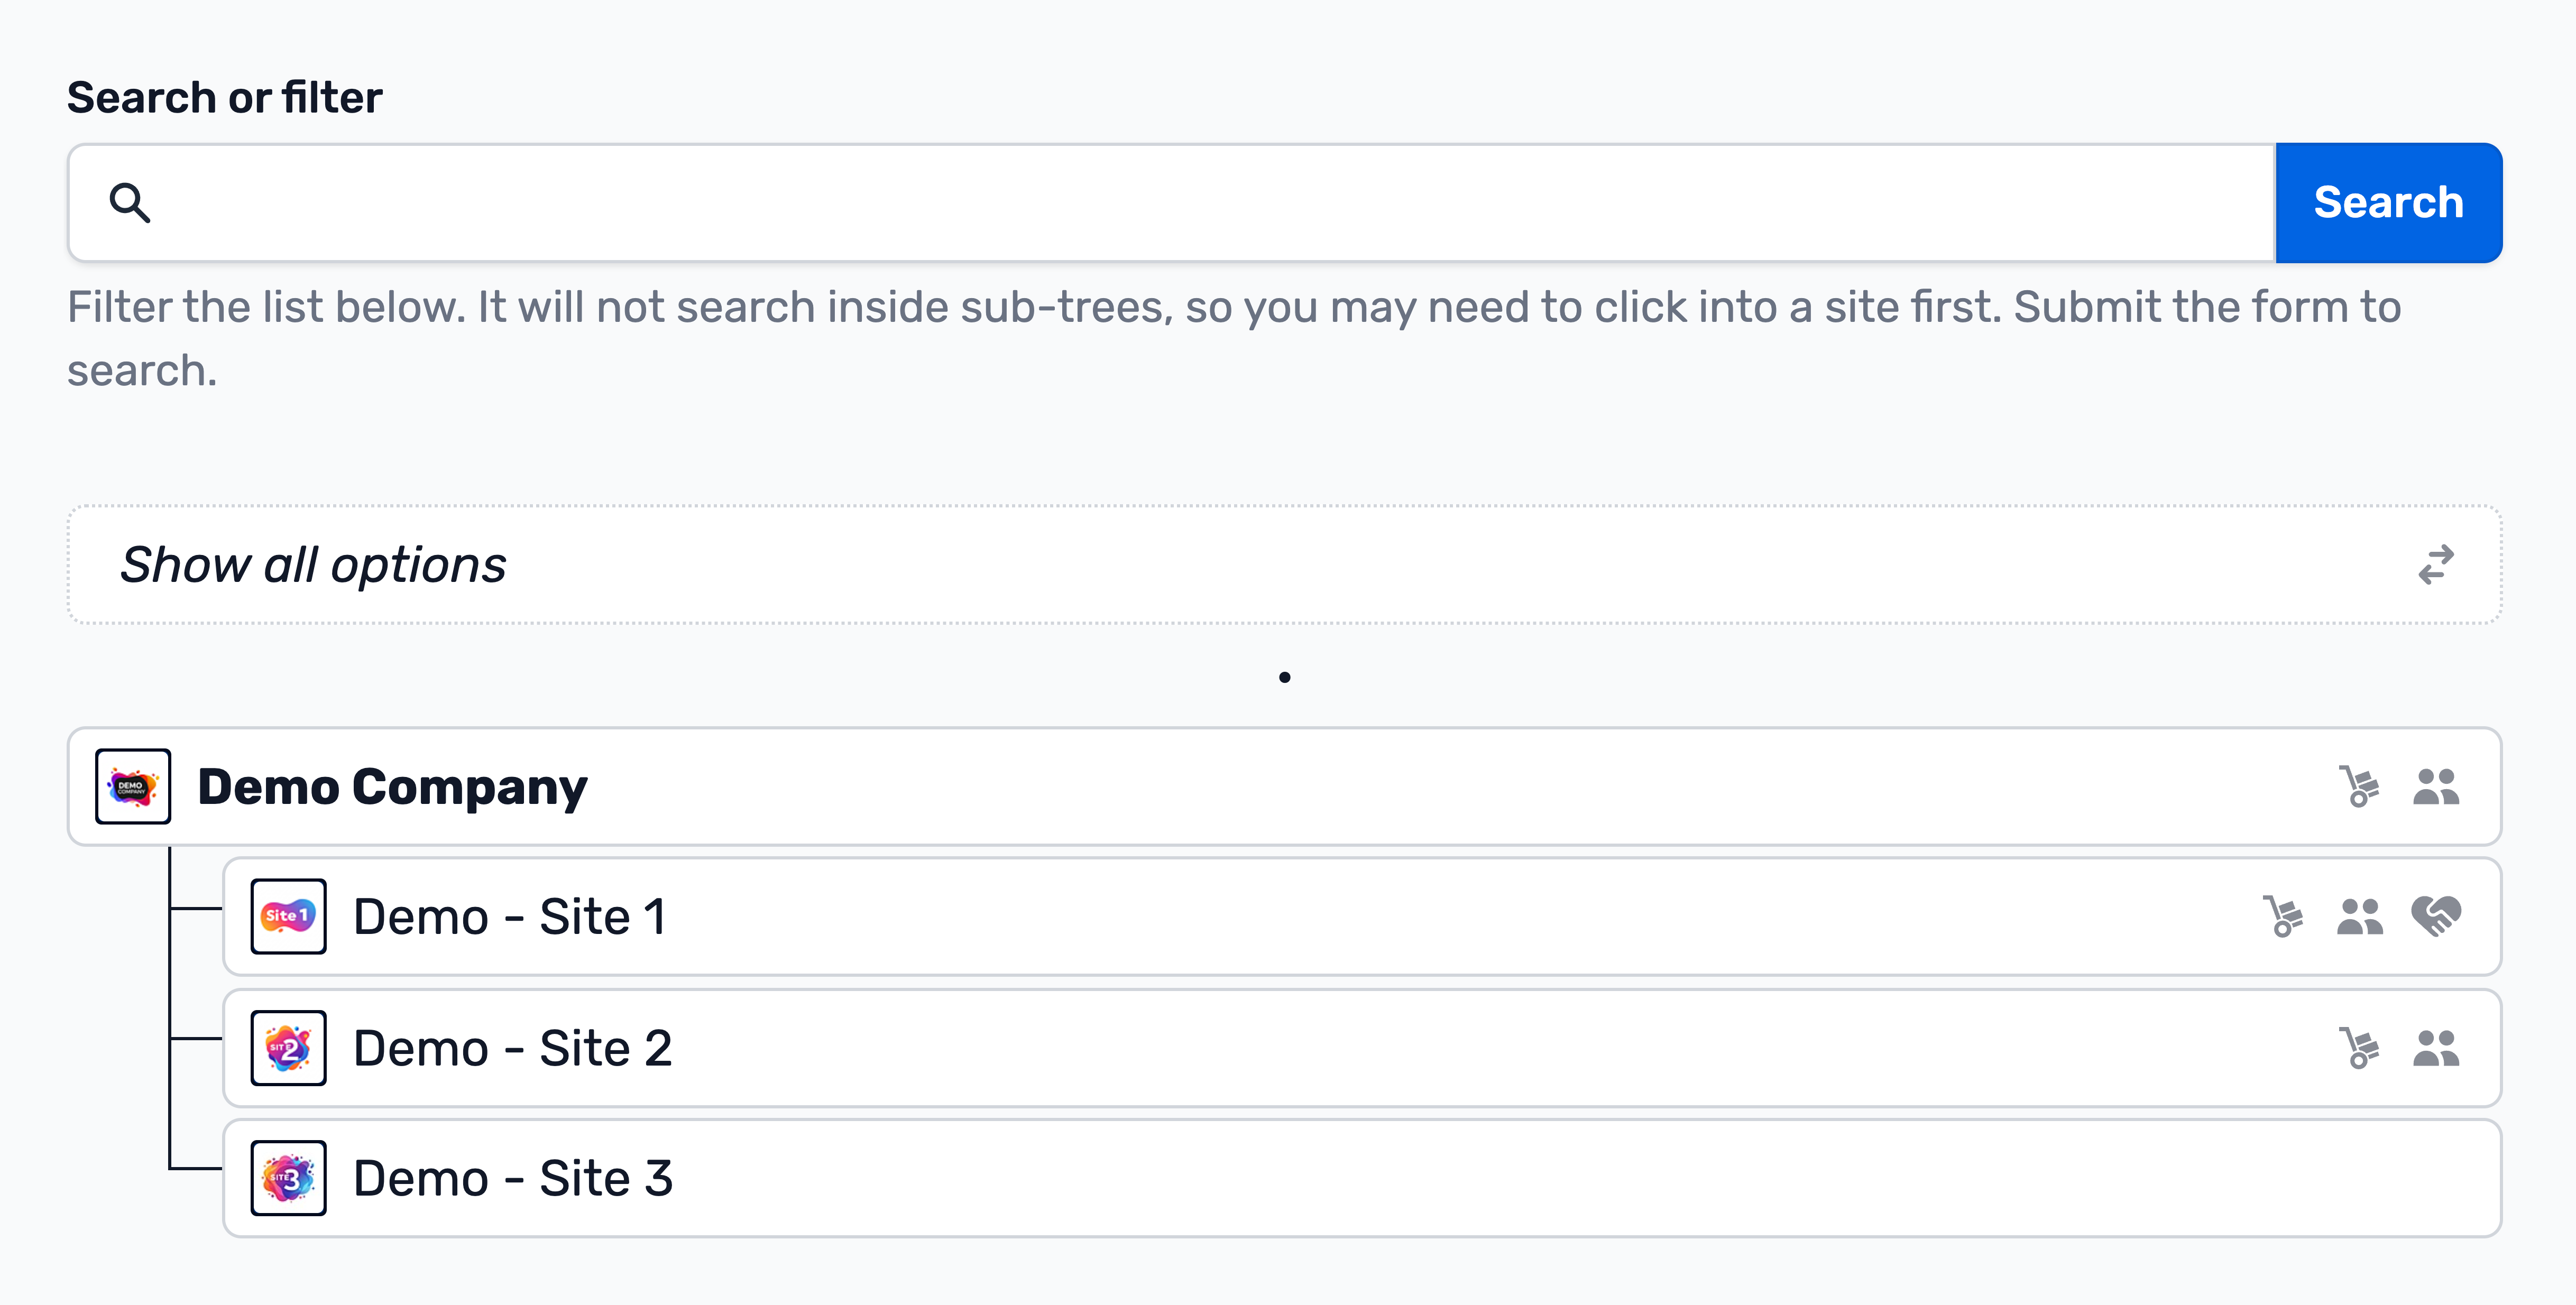Click Demo - Site 1 cart icon

[2283, 916]
